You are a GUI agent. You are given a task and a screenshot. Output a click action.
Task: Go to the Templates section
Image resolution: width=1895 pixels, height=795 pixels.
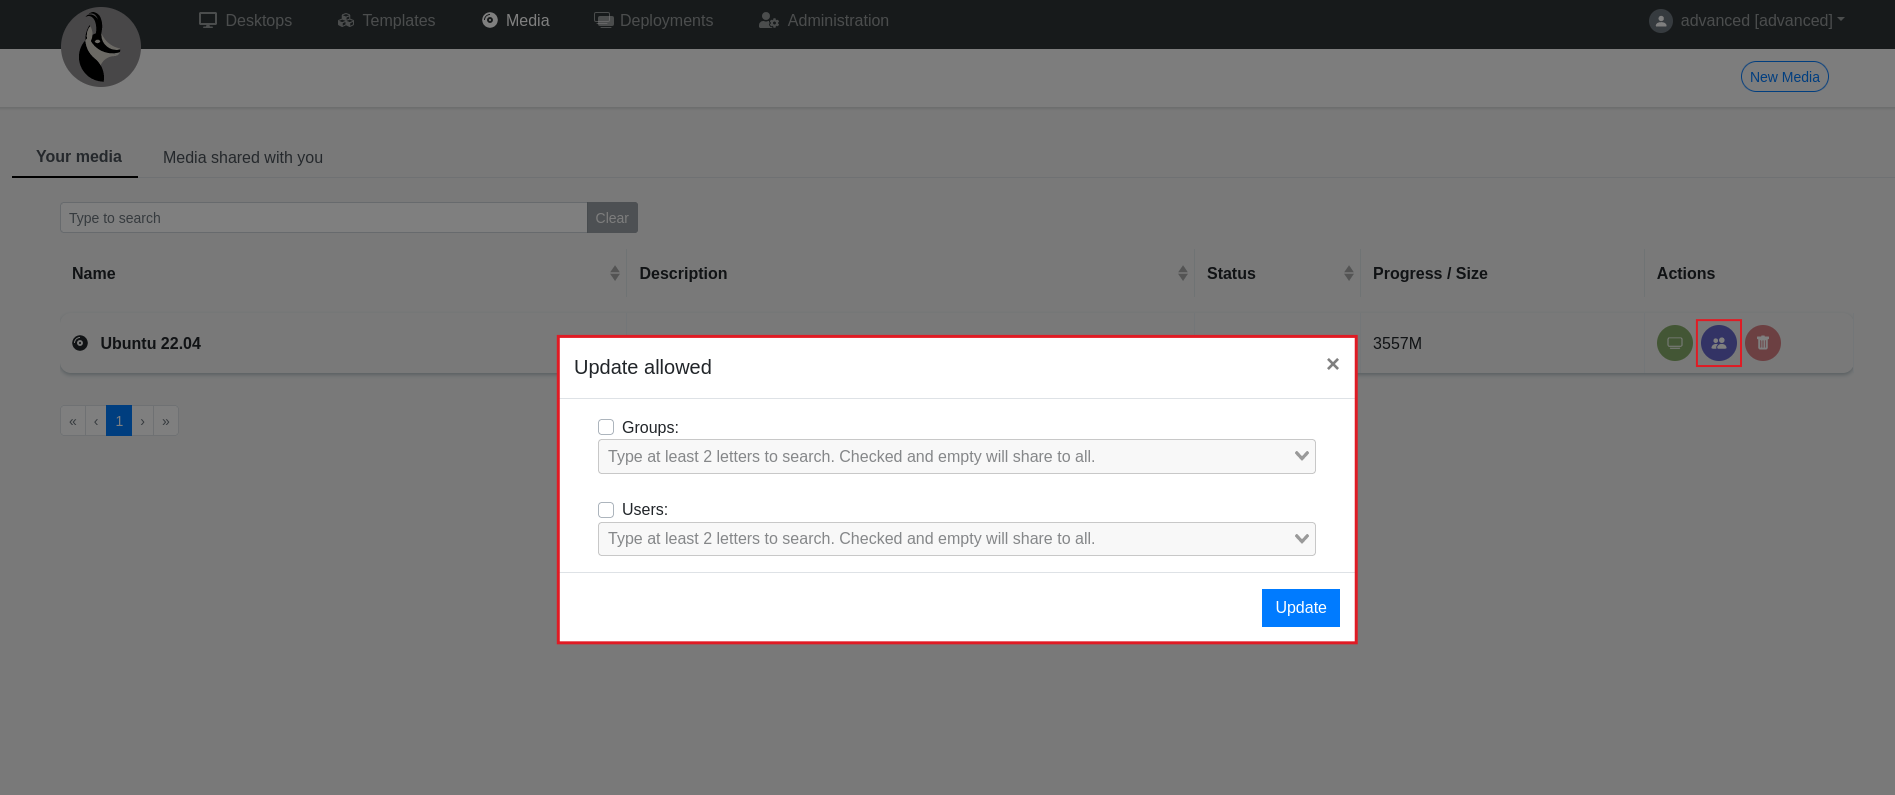click(x=387, y=21)
